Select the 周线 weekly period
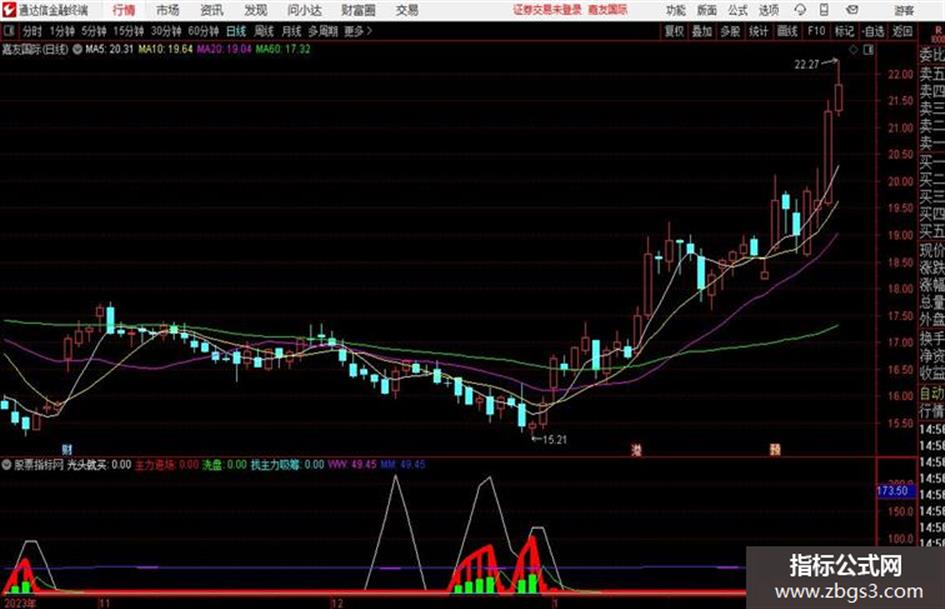This screenshot has width=945, height=609. pyautogui.click(x=264, y=31)
